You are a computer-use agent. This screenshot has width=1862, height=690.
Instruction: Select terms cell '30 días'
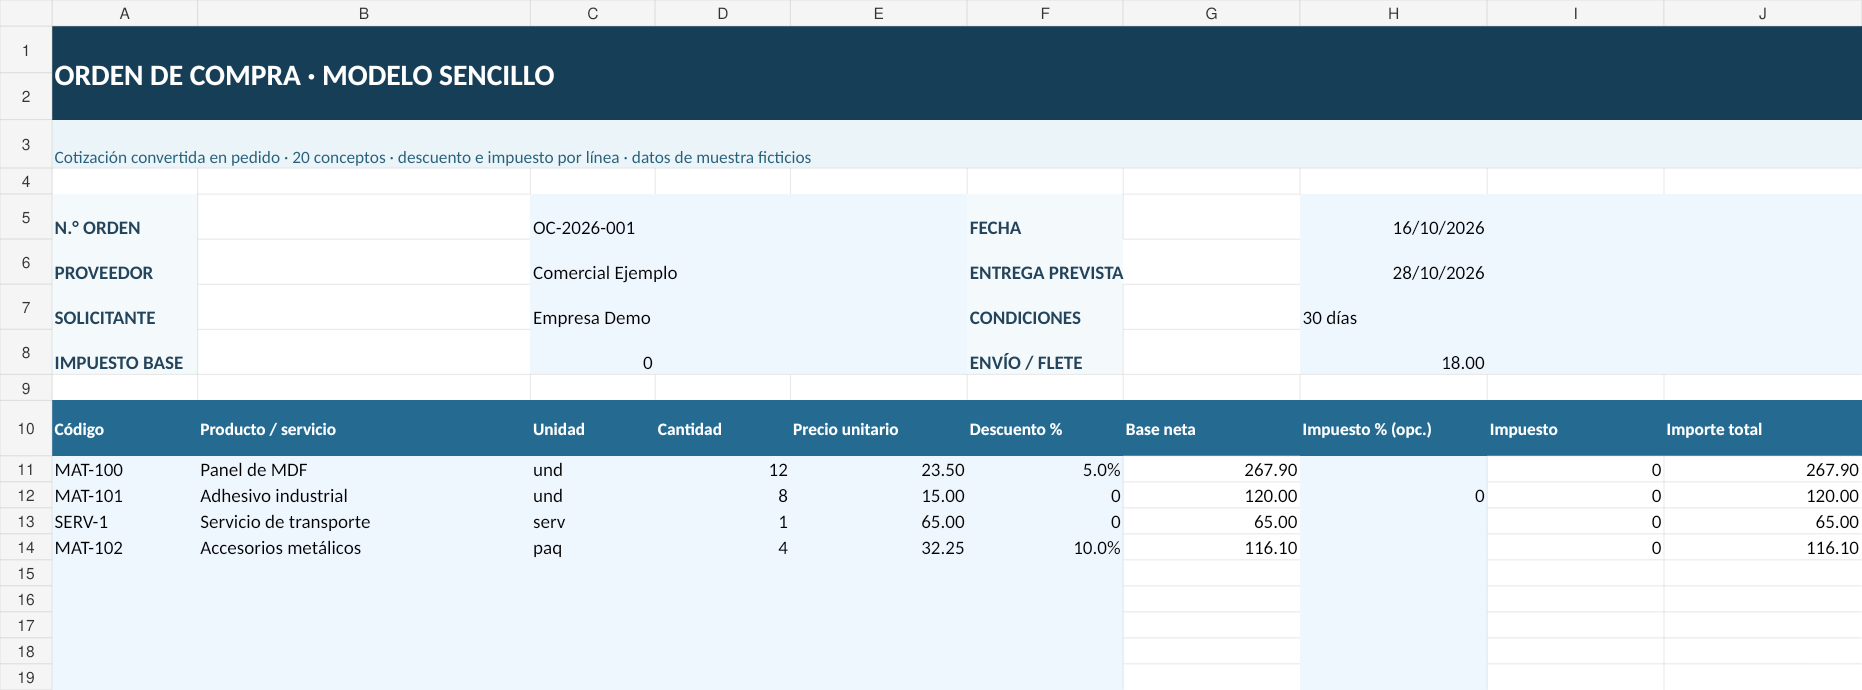click(x=1394, y=307)
